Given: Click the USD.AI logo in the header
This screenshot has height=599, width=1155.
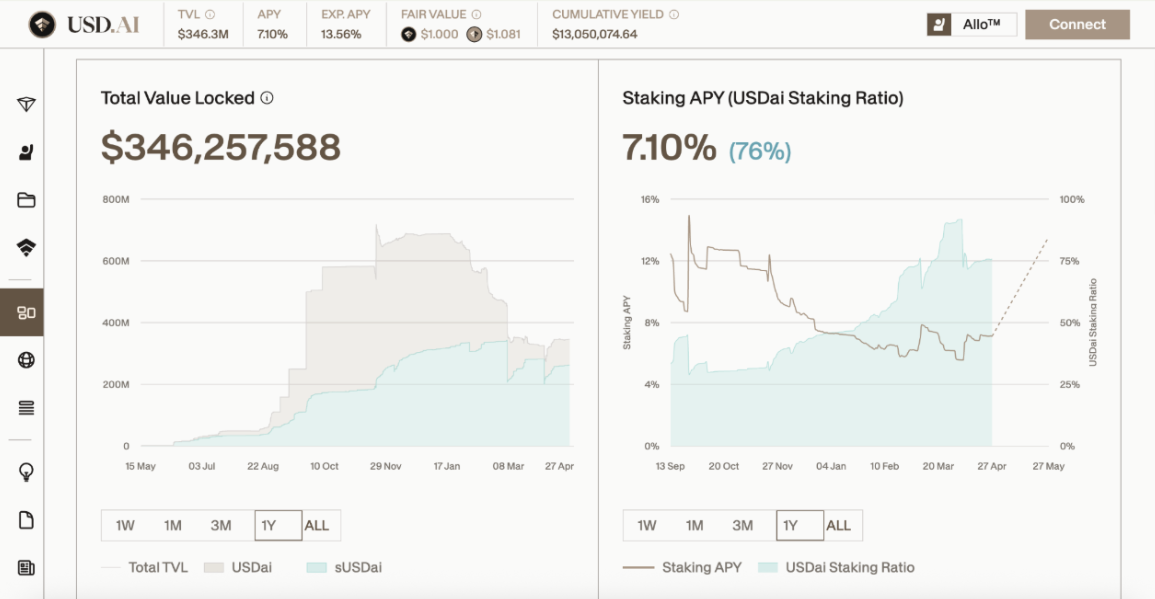Looking at the screenshot, I should [x=84, y=24].
